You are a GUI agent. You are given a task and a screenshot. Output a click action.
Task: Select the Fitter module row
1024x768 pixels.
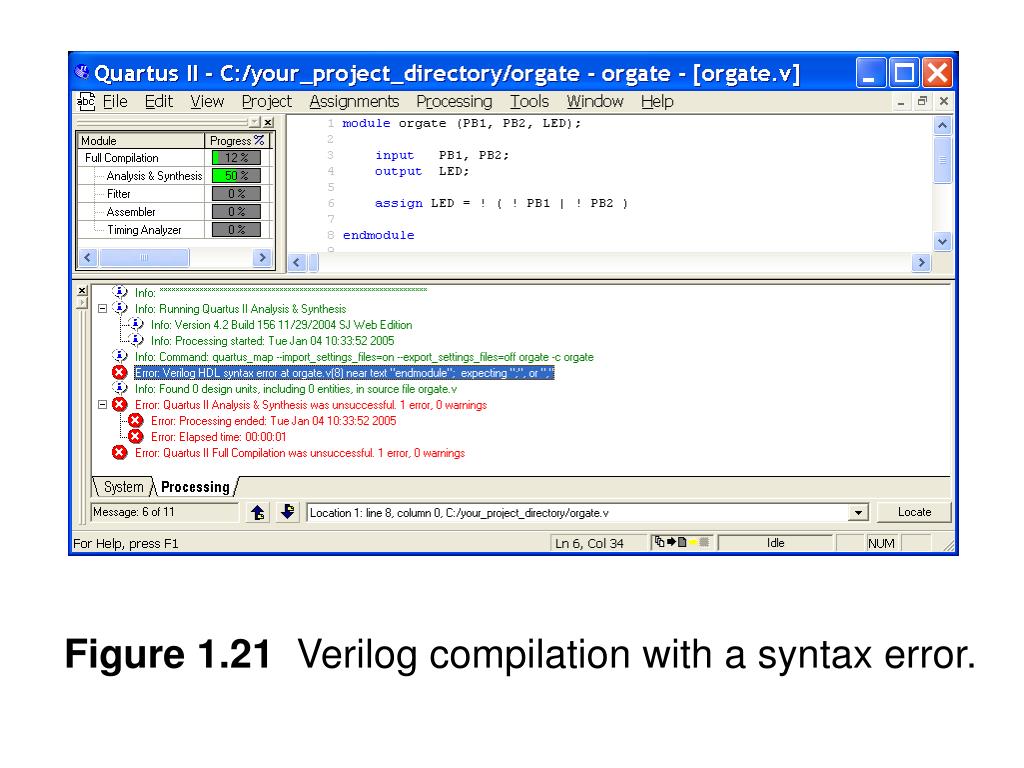pyautogui.click(x=174, y=194)
